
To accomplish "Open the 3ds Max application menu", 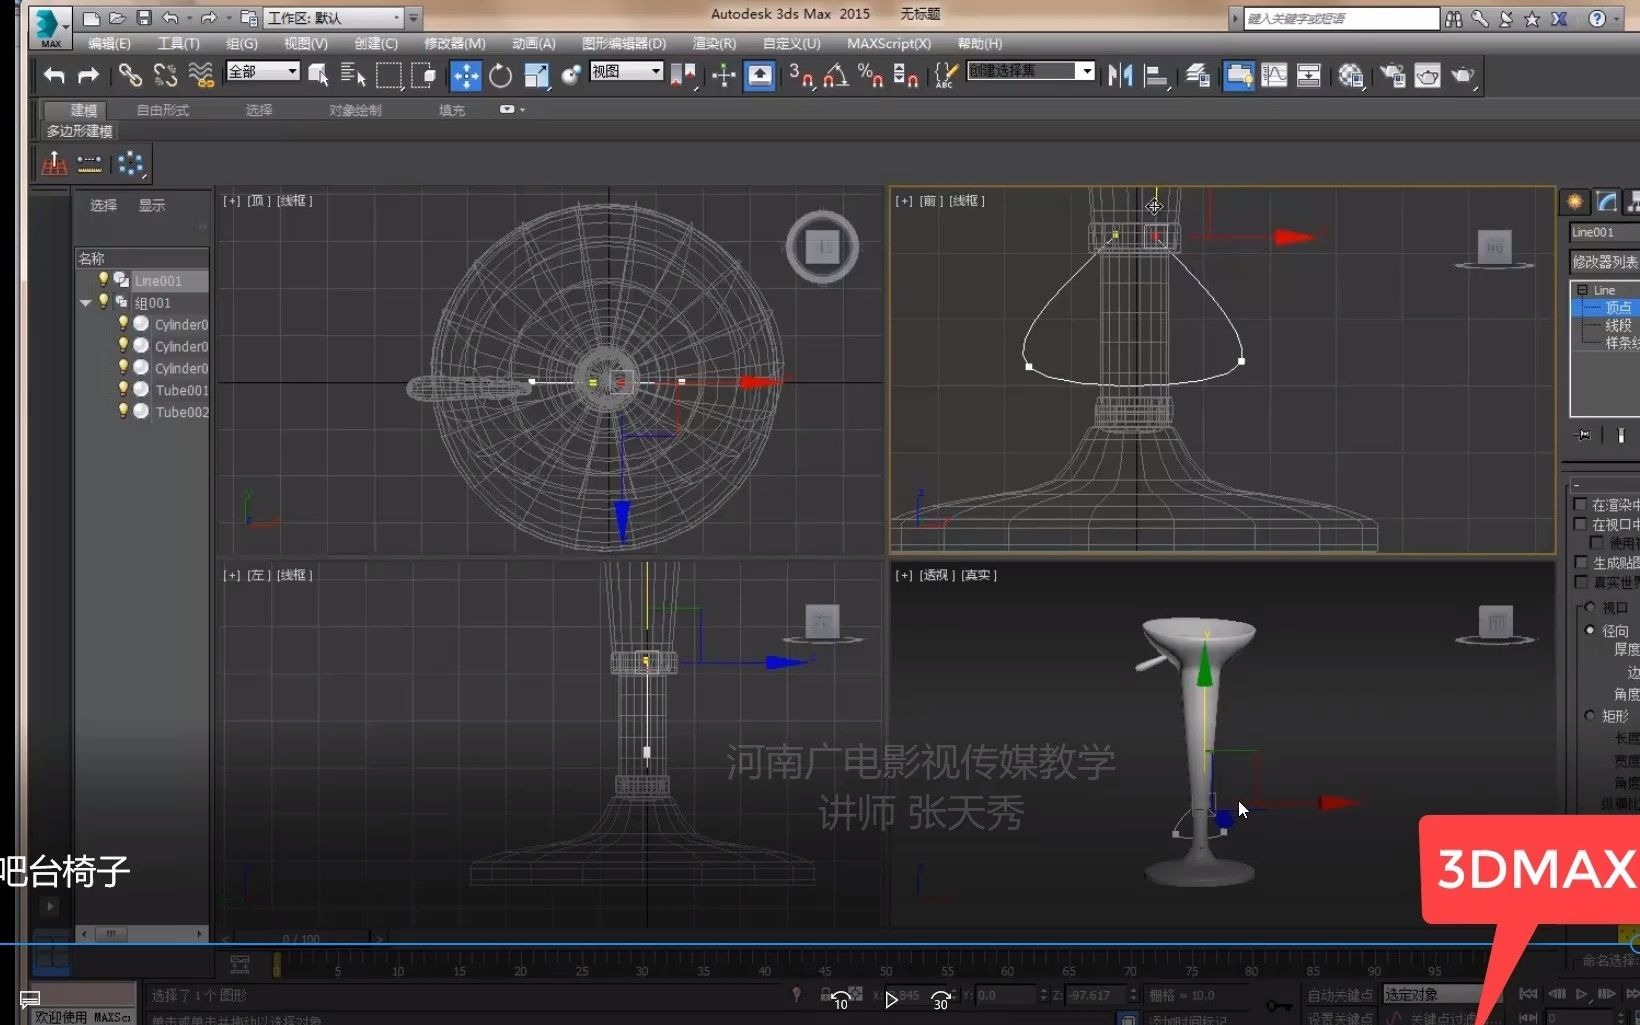I will coord(49,27).
